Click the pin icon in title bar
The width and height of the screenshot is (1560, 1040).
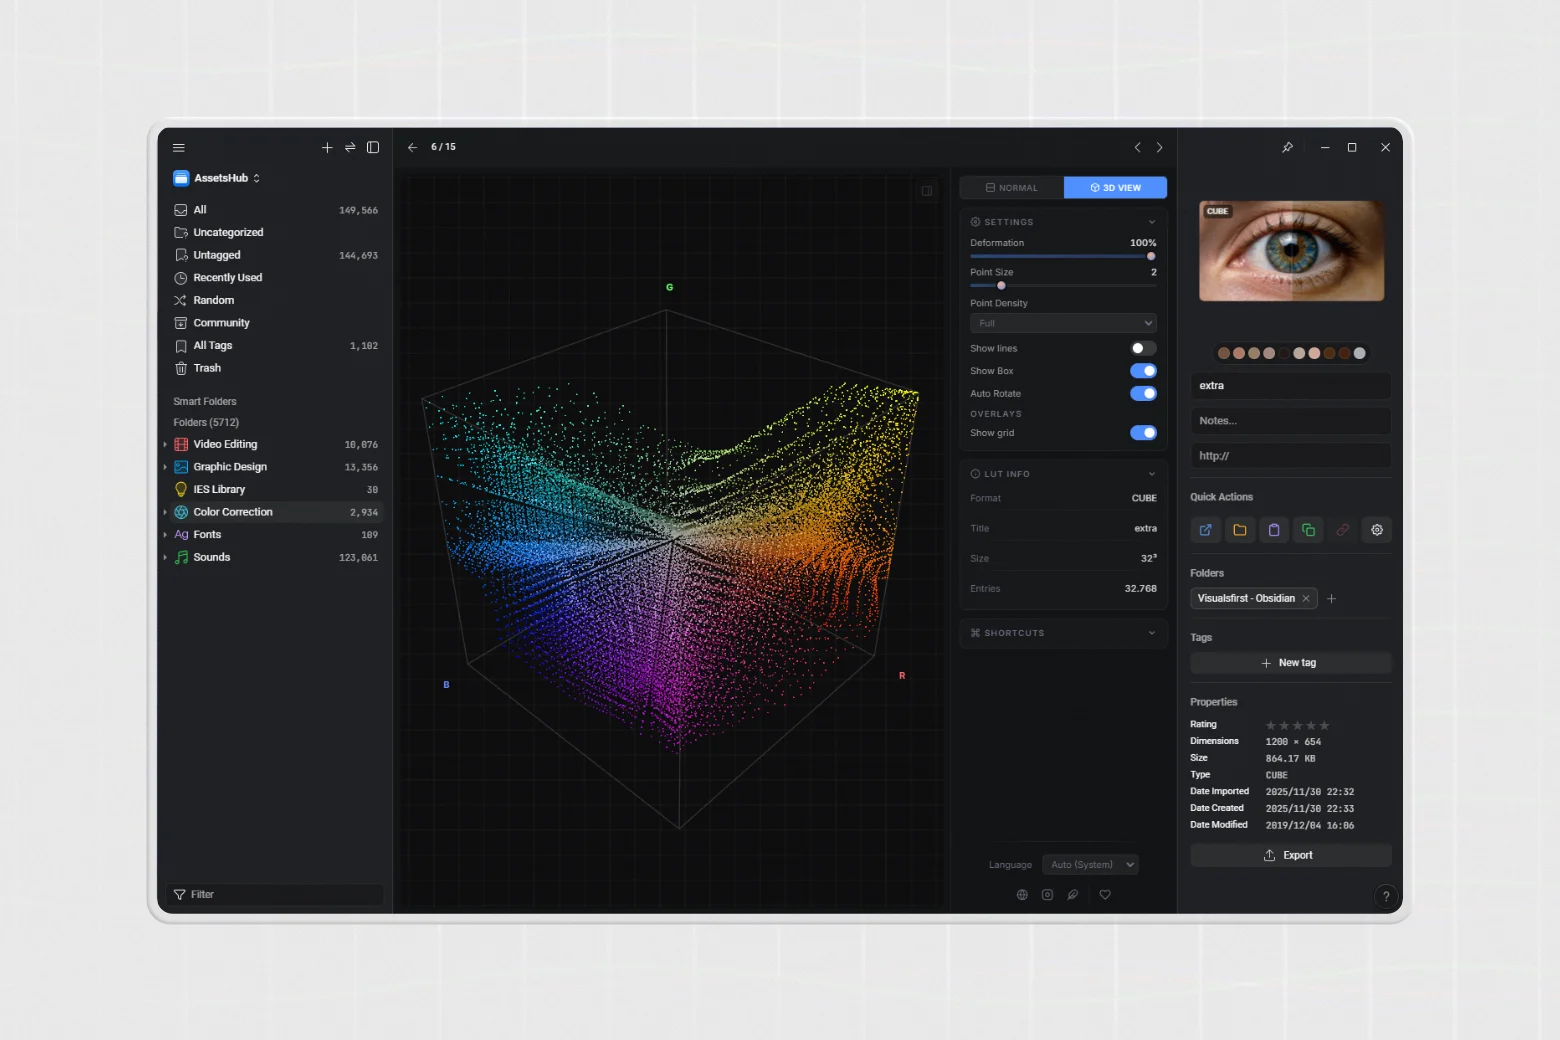point(1287,147)
